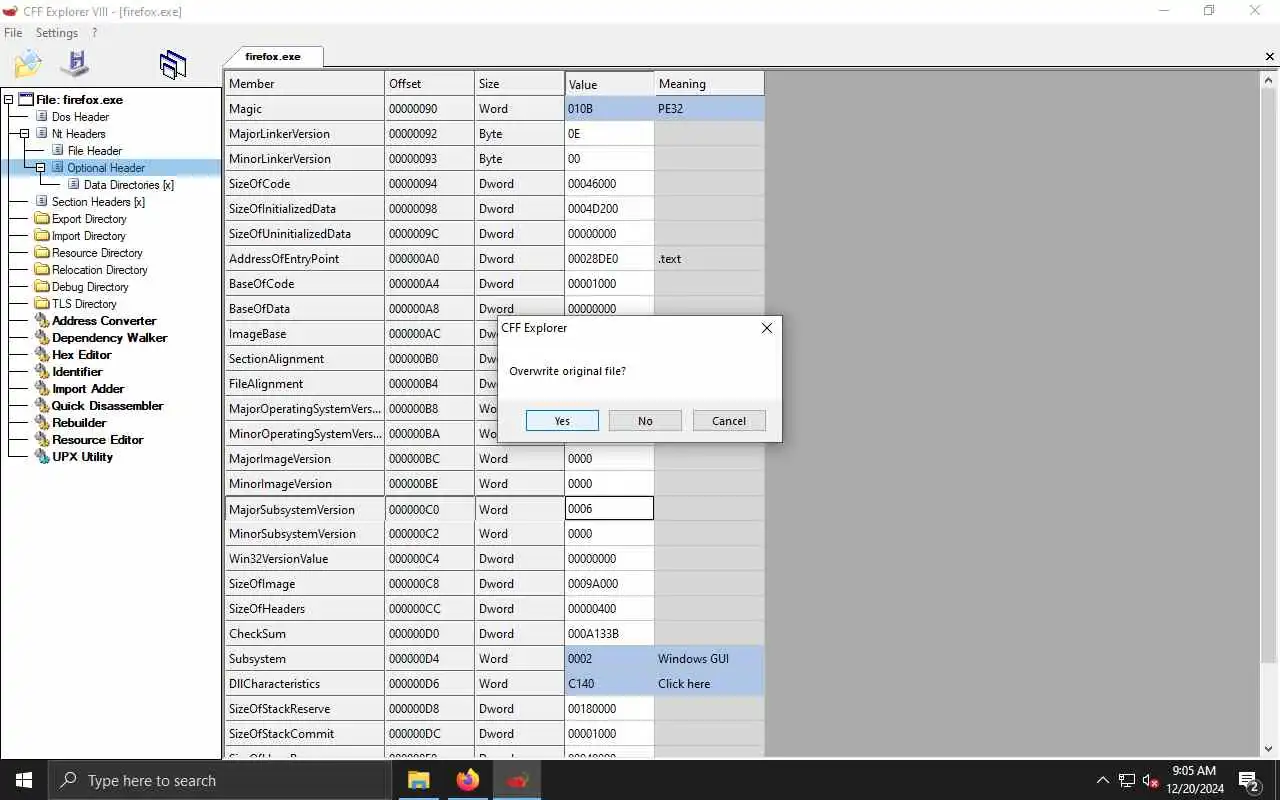Open the Windows Start menu

coord(24,780)
